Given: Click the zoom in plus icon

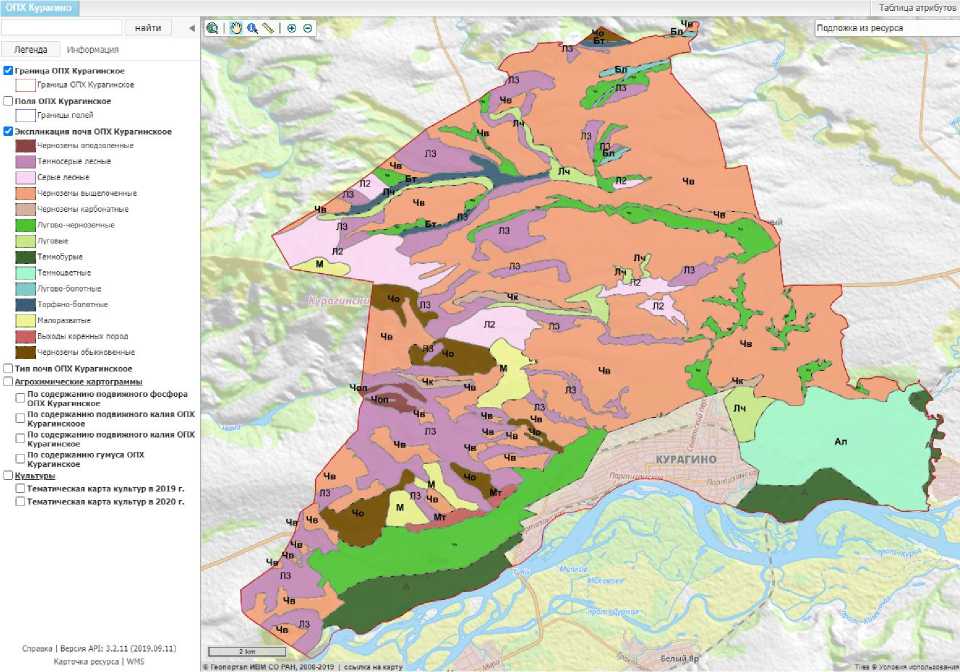Looking at the screenshot, I should coord(292,28).
